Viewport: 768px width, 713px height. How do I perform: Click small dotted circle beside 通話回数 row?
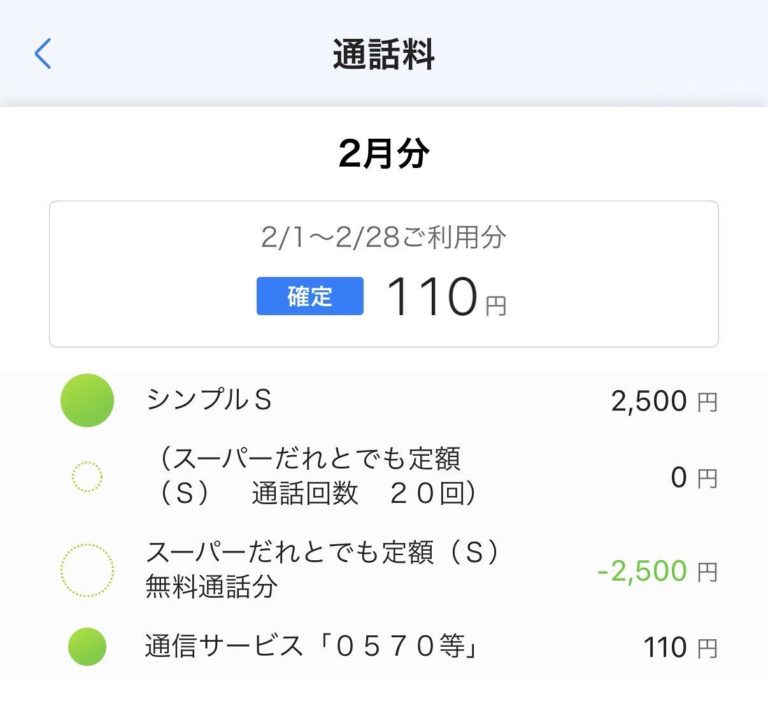(87, 477)
